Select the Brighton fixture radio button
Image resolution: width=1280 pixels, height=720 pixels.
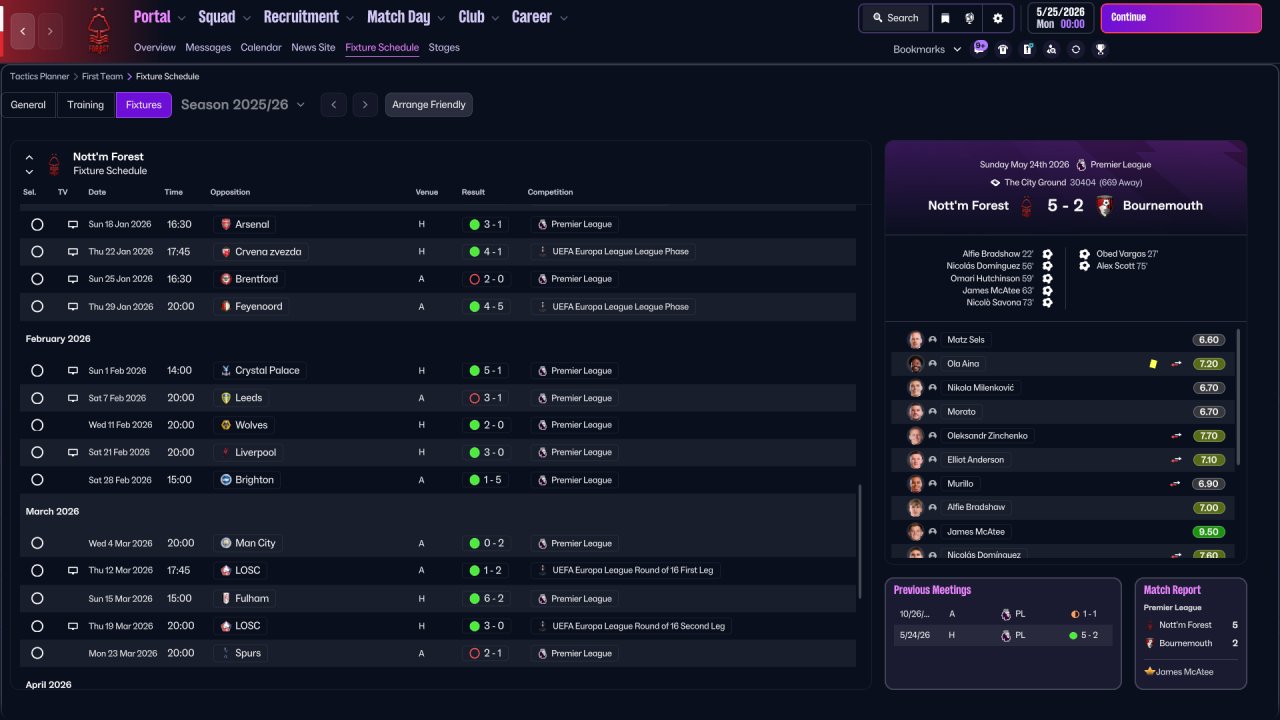37,480
